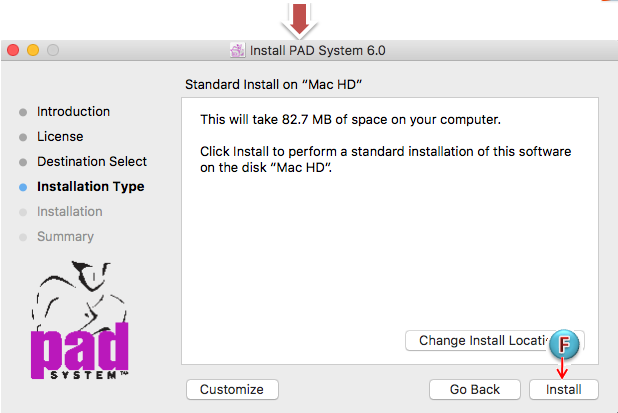This screenshot has height=413, width=618.
Task: Click the PAD System logo
Action: click(x=82, y=320)
